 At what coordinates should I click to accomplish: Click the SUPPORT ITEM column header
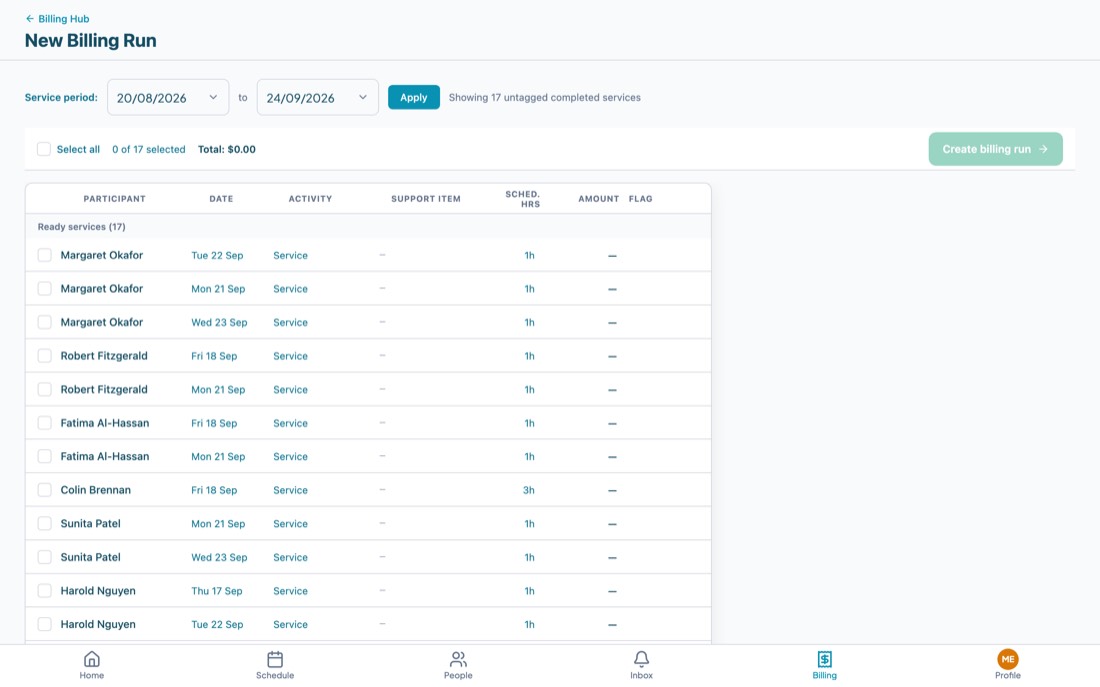(x=426, y=199)
